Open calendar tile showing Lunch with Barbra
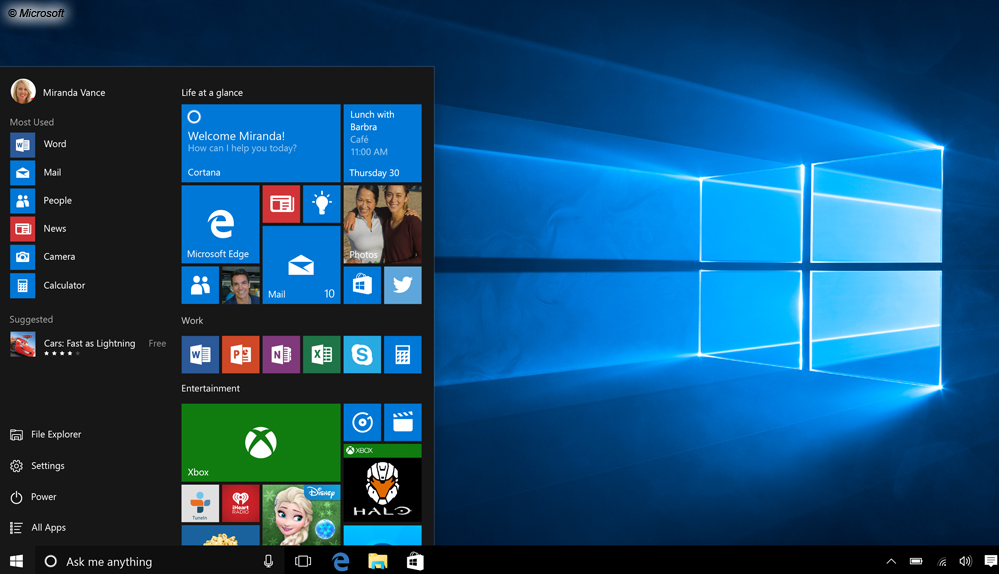999x574 pixels. [382, 143]
